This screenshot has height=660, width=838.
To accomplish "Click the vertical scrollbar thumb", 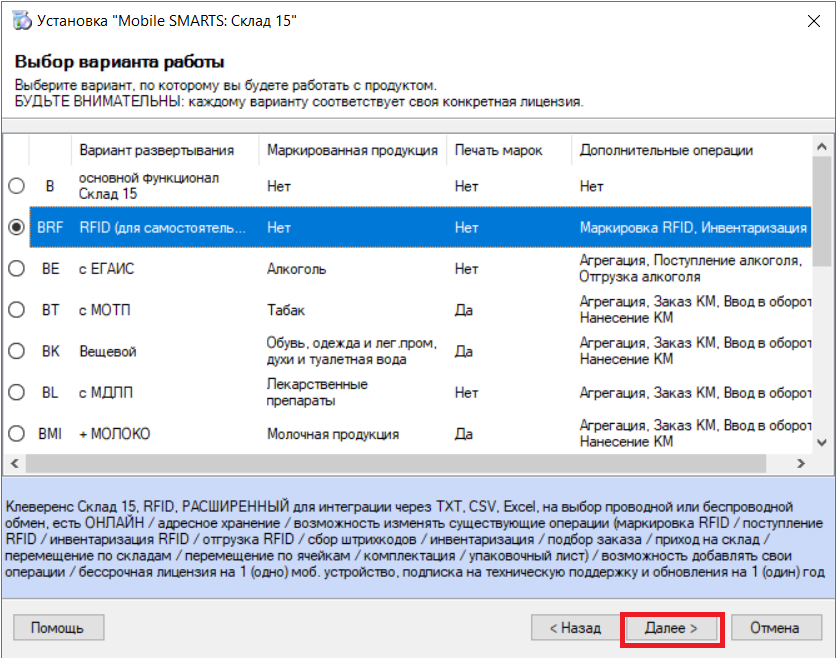I will (822, 211).
